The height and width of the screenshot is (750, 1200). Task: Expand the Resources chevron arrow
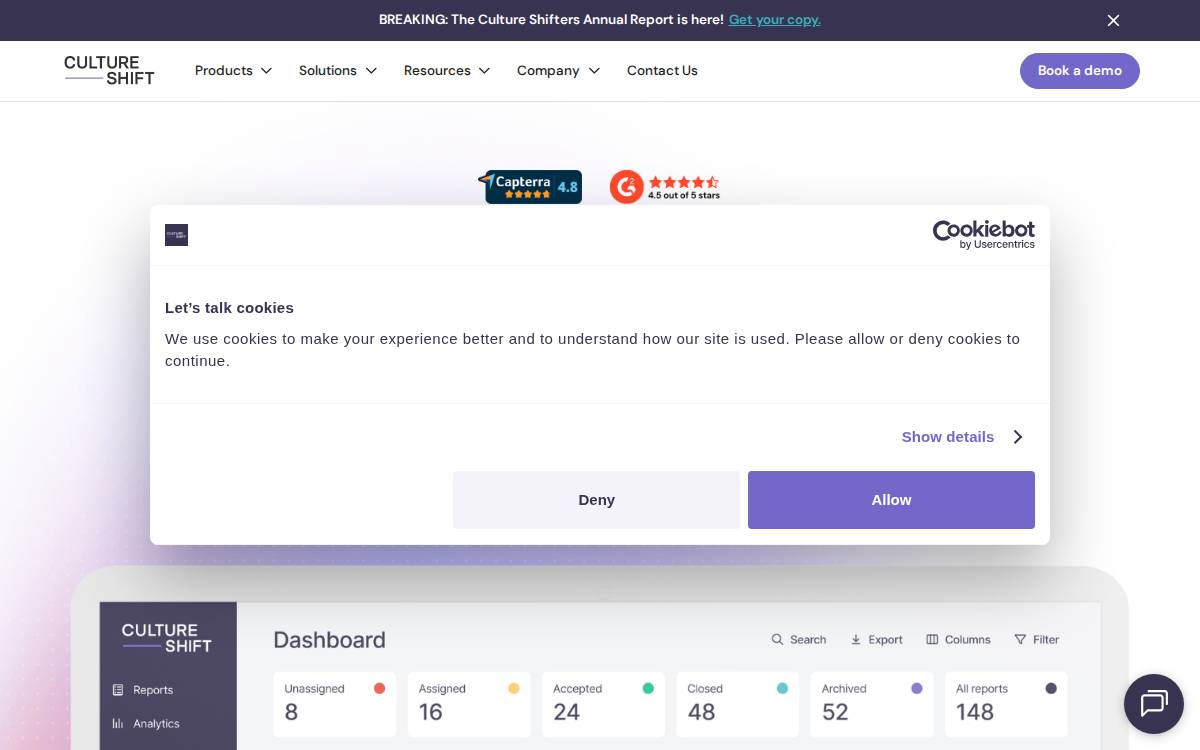[484, 71]
